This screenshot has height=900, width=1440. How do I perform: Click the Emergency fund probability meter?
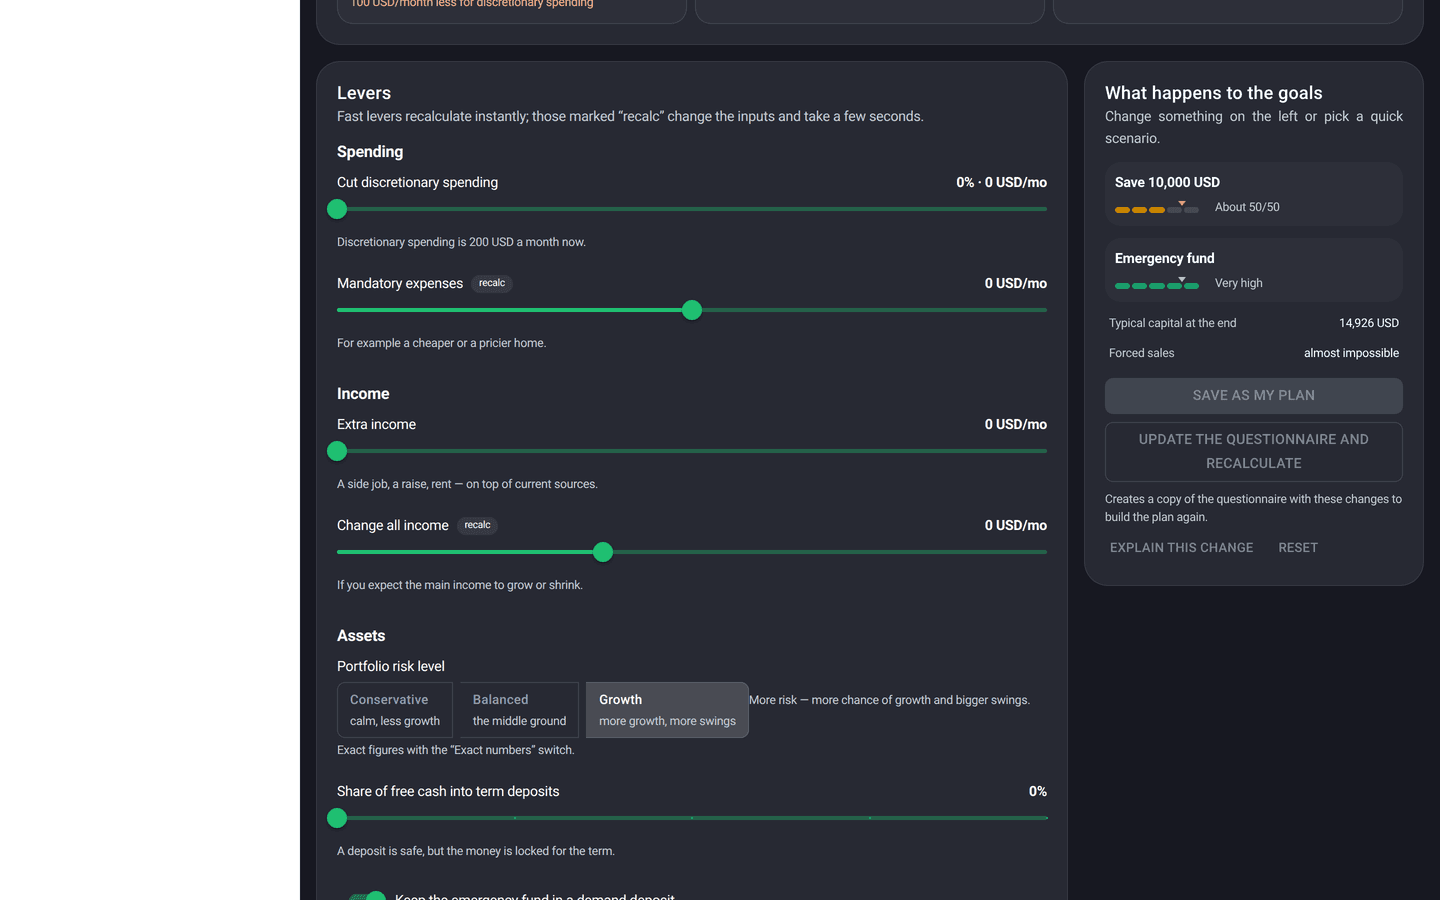[x=1157, y=284]
